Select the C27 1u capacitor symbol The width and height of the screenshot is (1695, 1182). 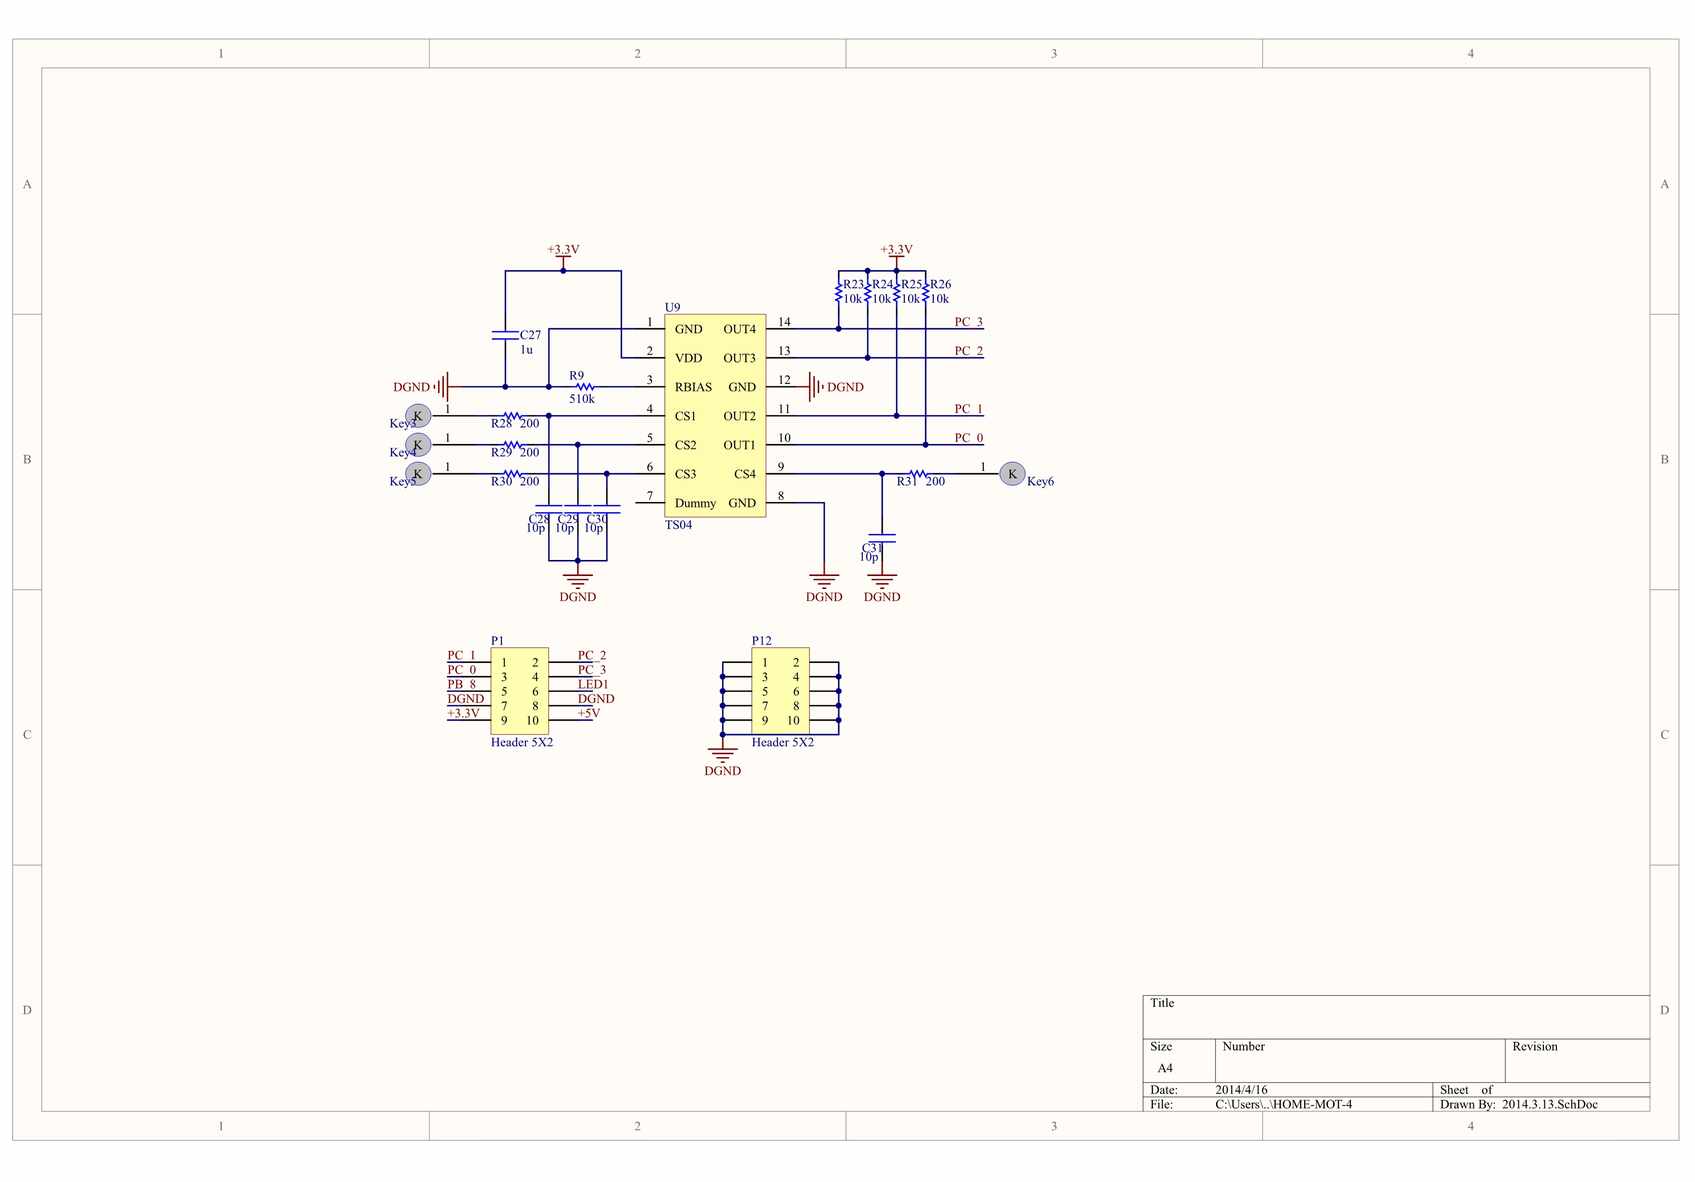tap(505, 335)
